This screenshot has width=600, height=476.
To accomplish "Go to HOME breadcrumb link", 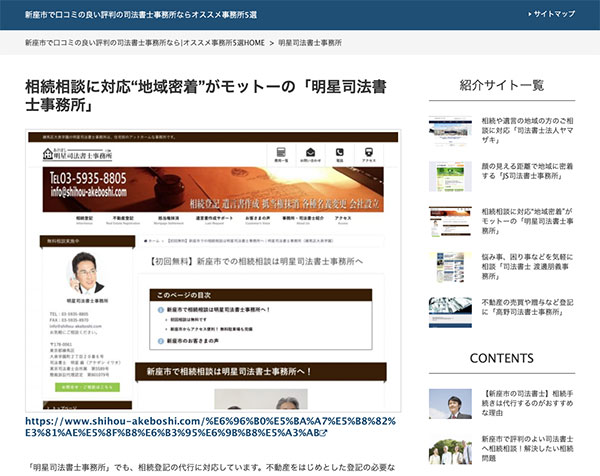I will tap(145, 43).
